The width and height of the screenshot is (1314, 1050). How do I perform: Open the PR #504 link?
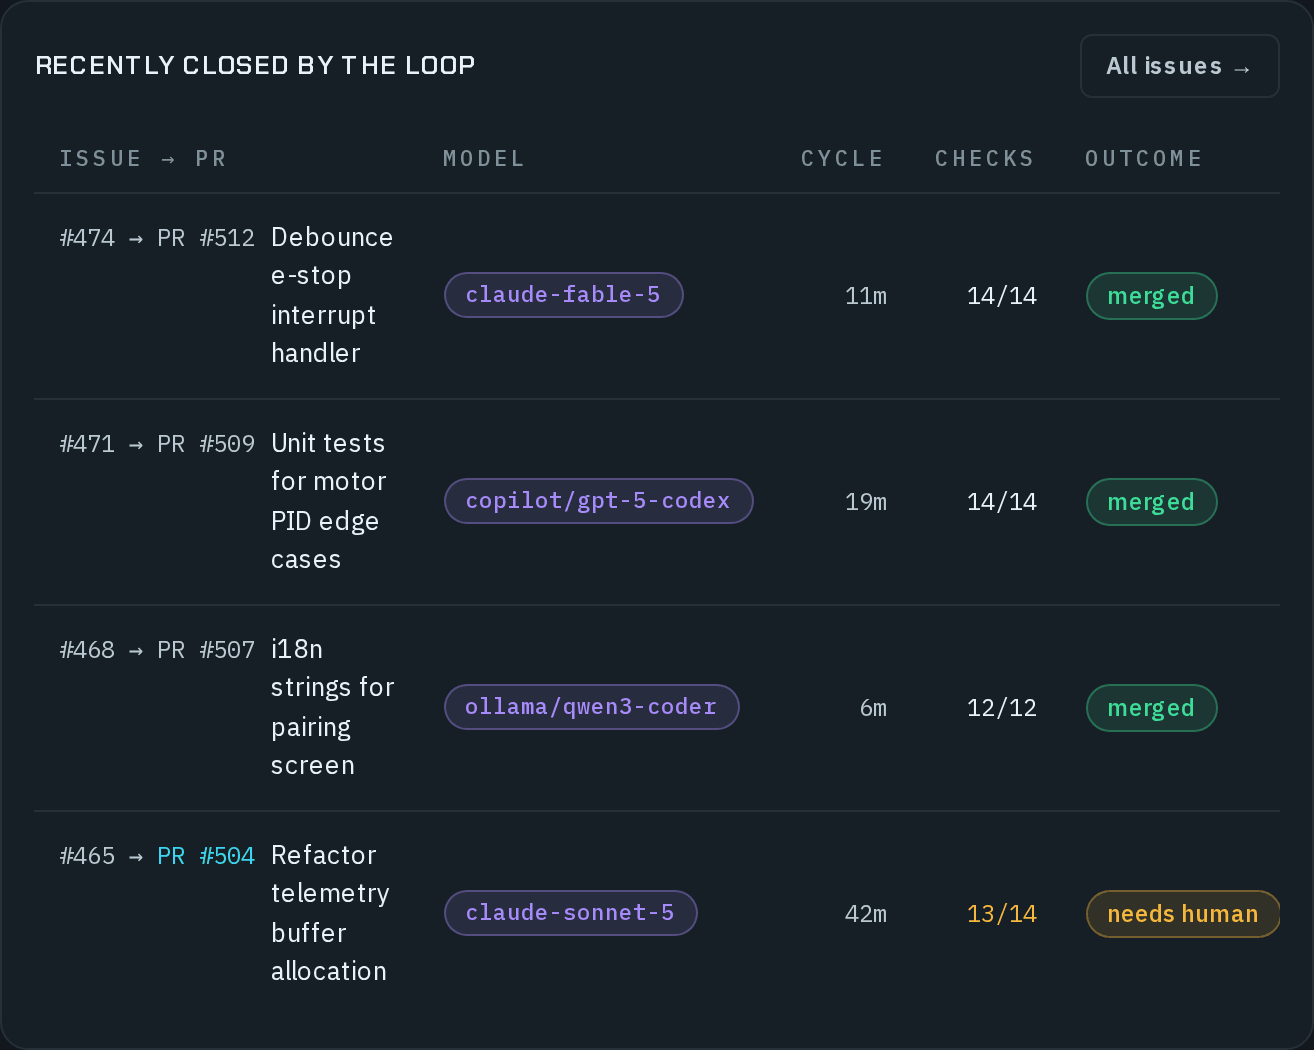point(206,856)
